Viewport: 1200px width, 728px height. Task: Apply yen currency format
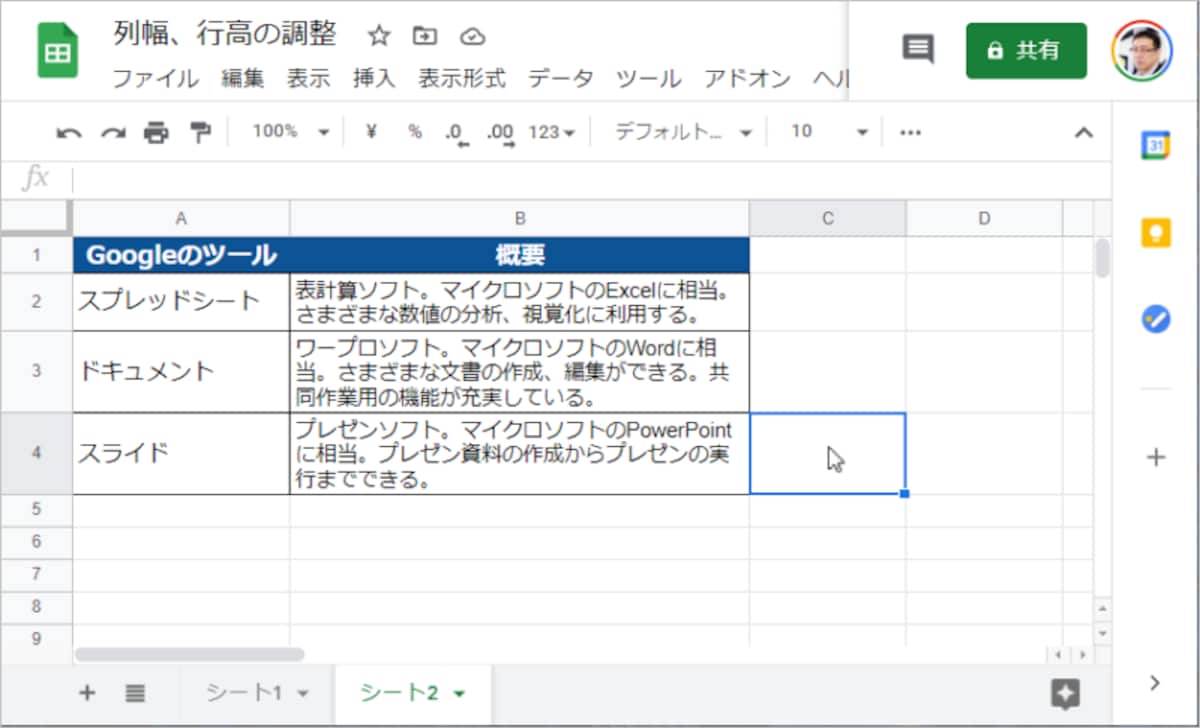point(371,131)
